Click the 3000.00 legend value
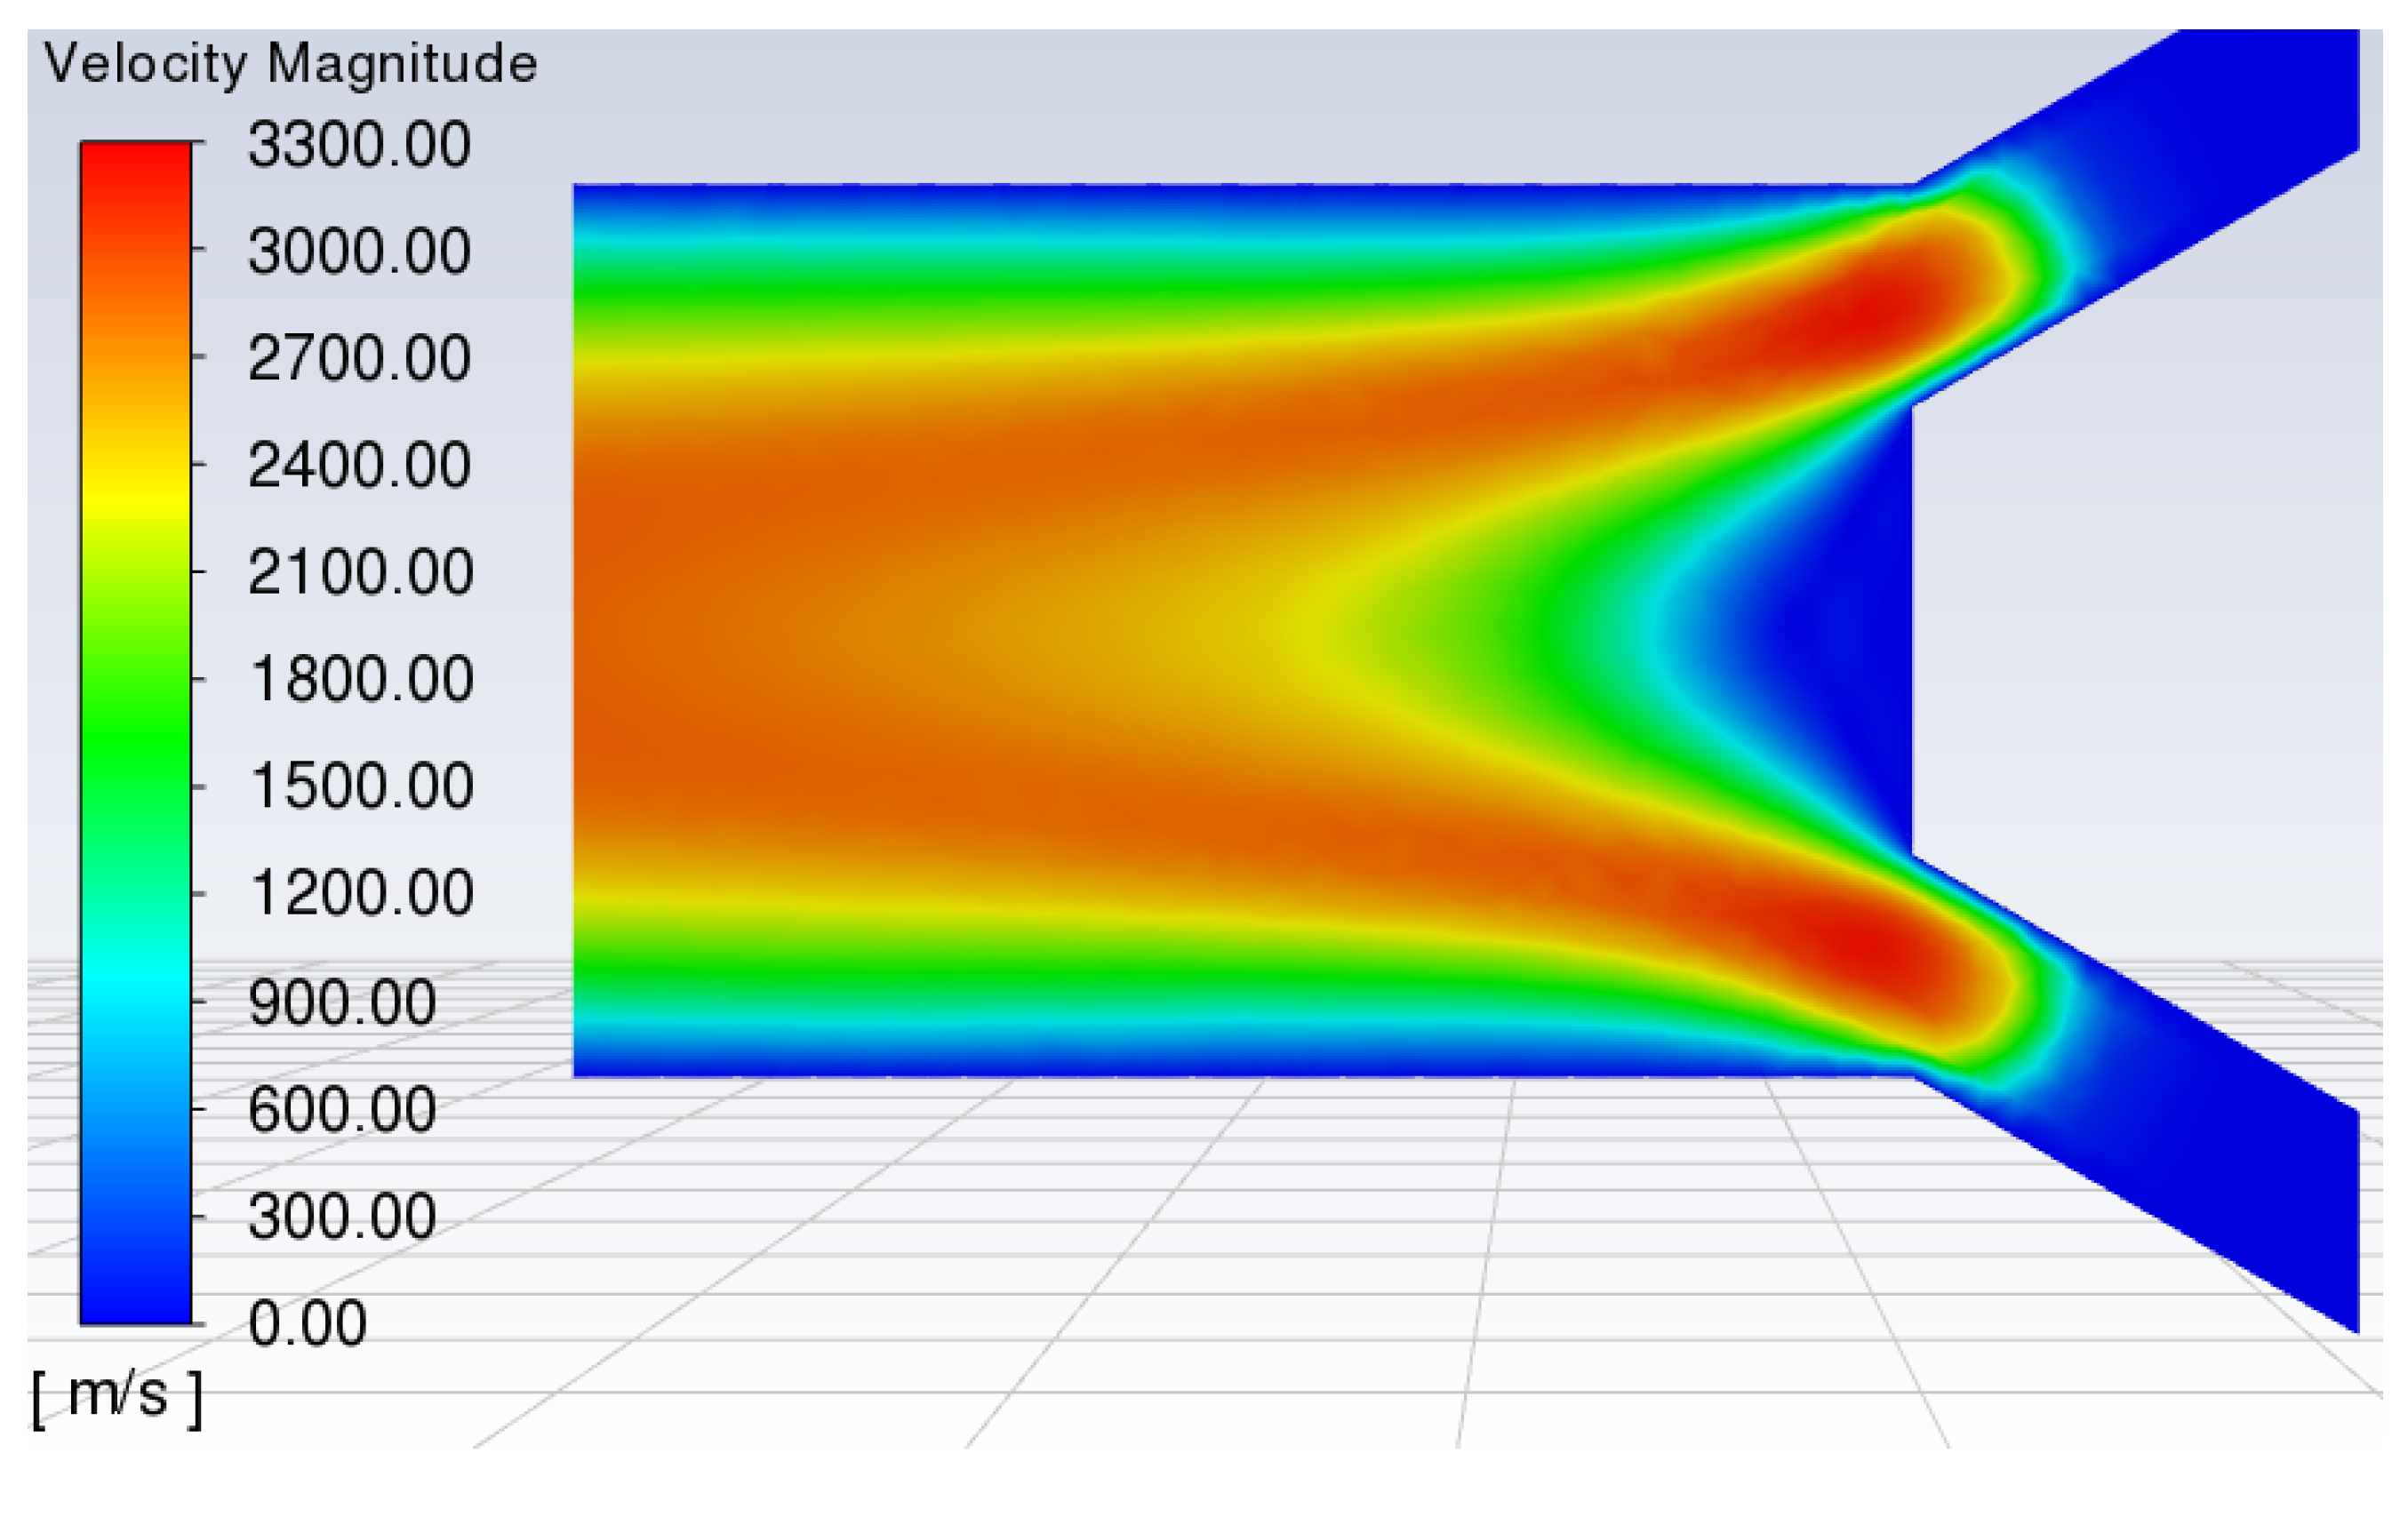The image size is (2408, 1517). 359,251
